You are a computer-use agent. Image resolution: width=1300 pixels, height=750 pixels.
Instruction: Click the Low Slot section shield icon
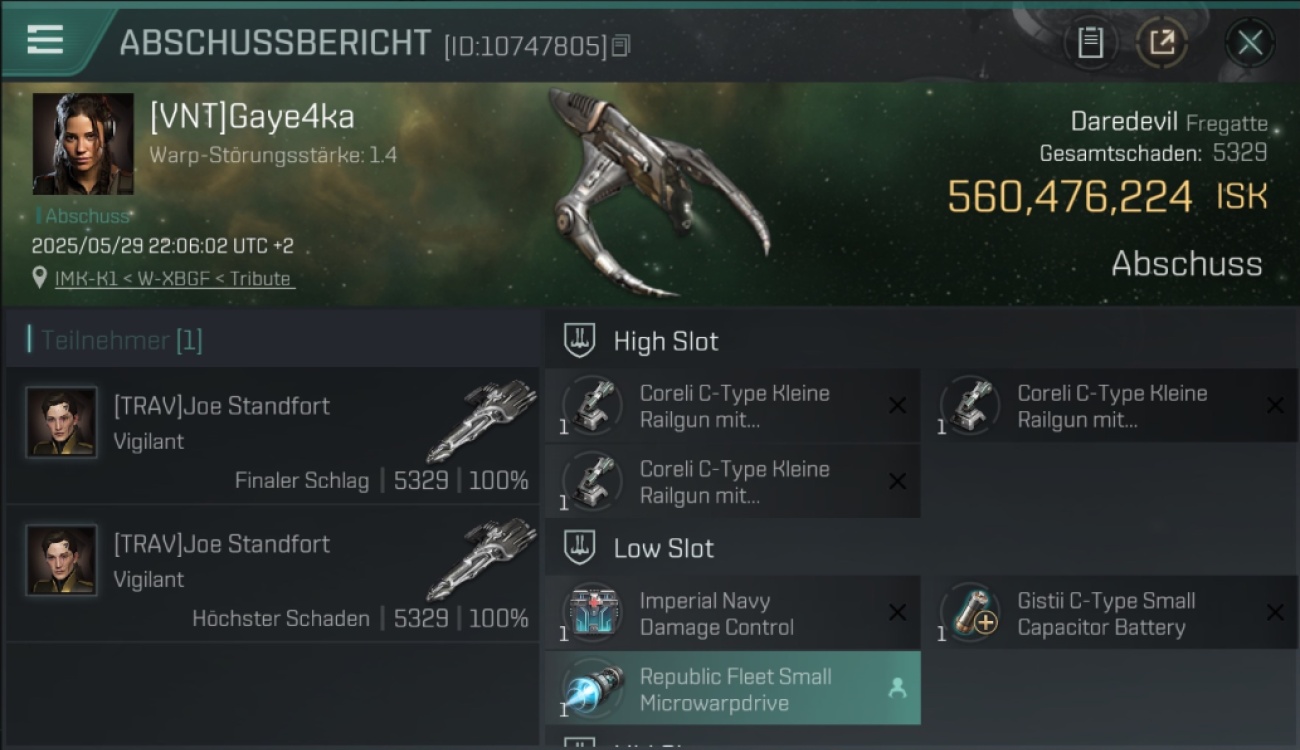pyautogui.click(x=580, y=547)
